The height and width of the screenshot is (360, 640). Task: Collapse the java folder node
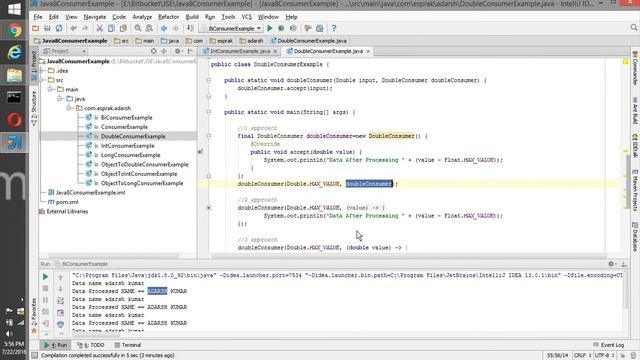pyautogui.click(x=60, y=99)
